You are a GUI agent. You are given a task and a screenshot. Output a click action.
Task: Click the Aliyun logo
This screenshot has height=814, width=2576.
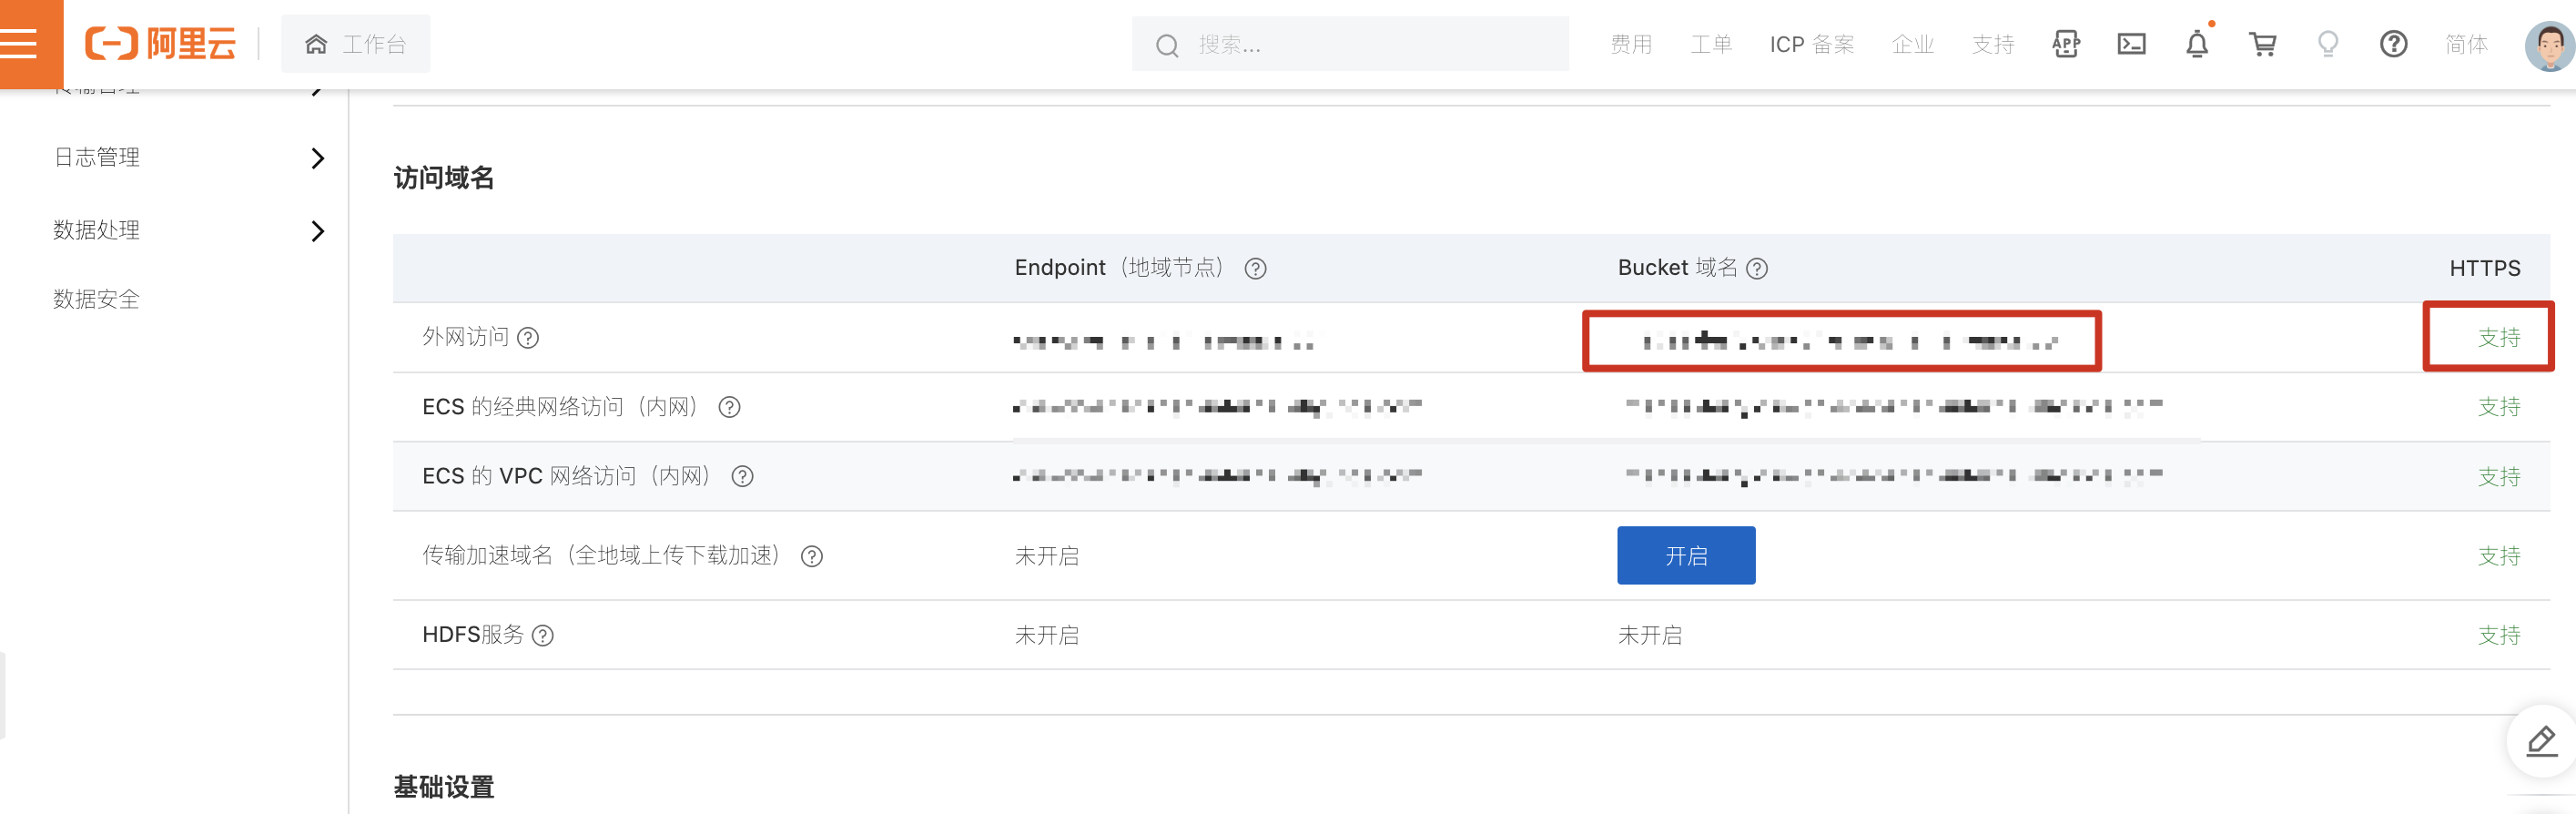point(161,44)
